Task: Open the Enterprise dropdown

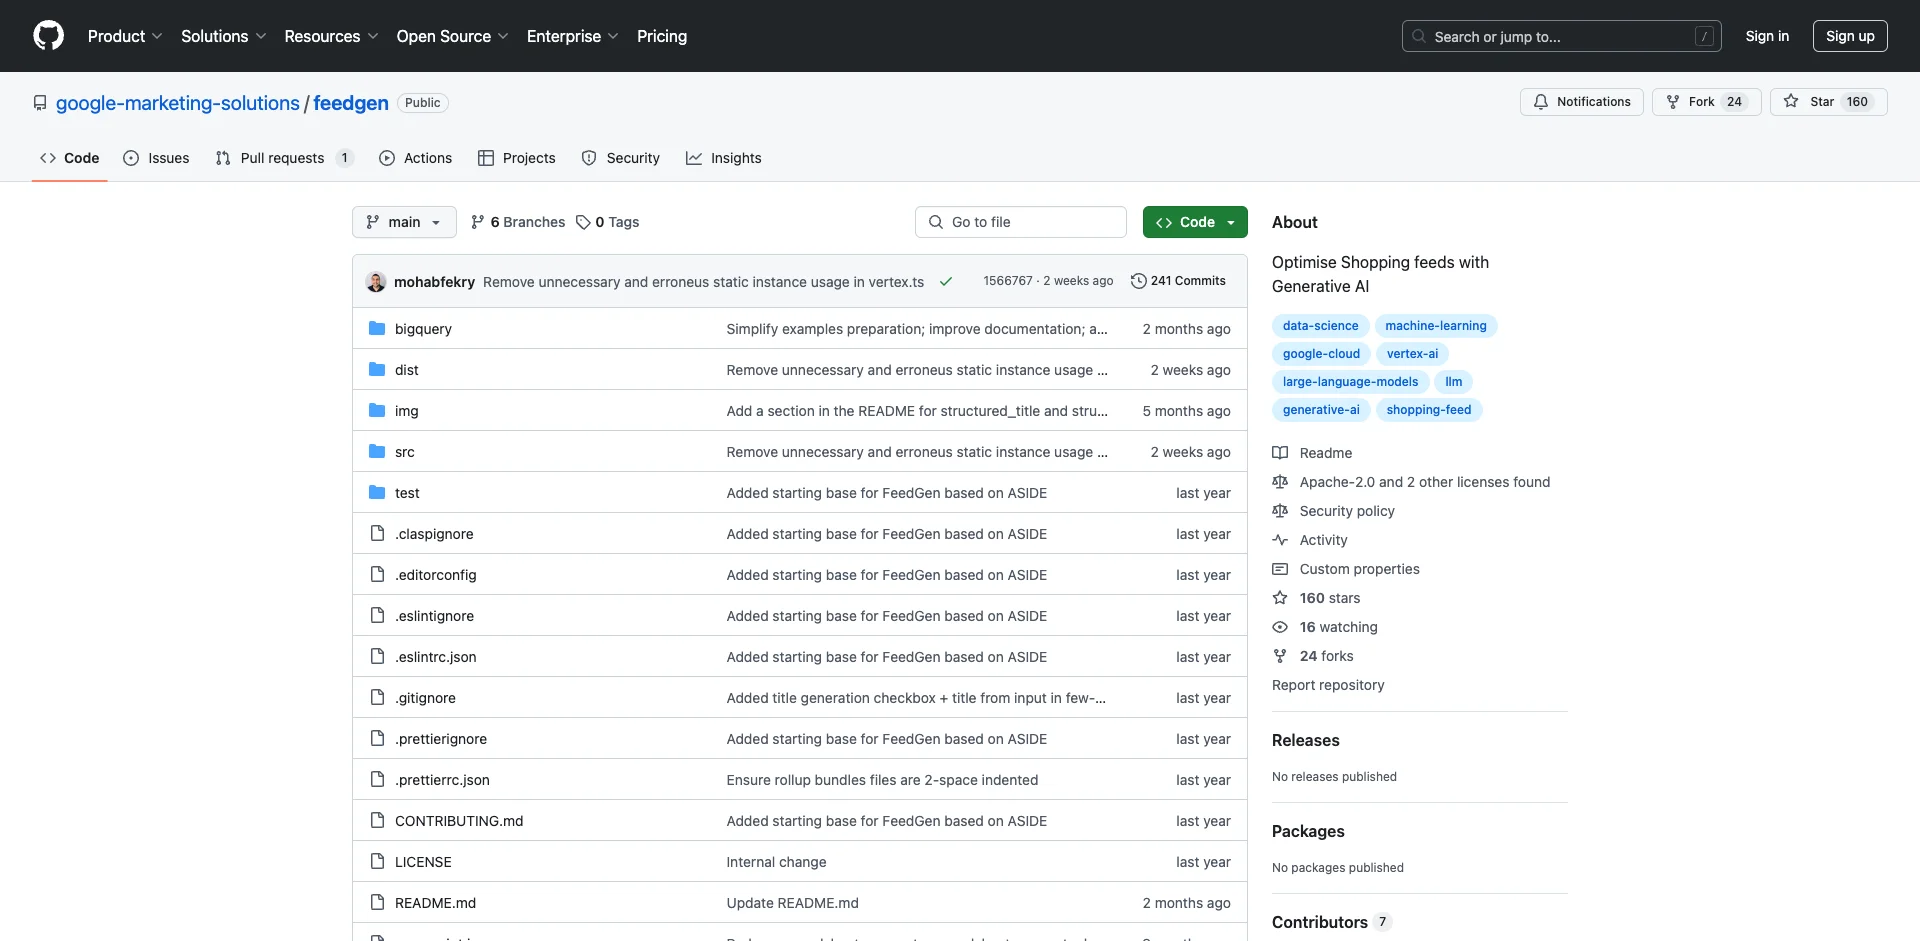Action: pos(573,36)
